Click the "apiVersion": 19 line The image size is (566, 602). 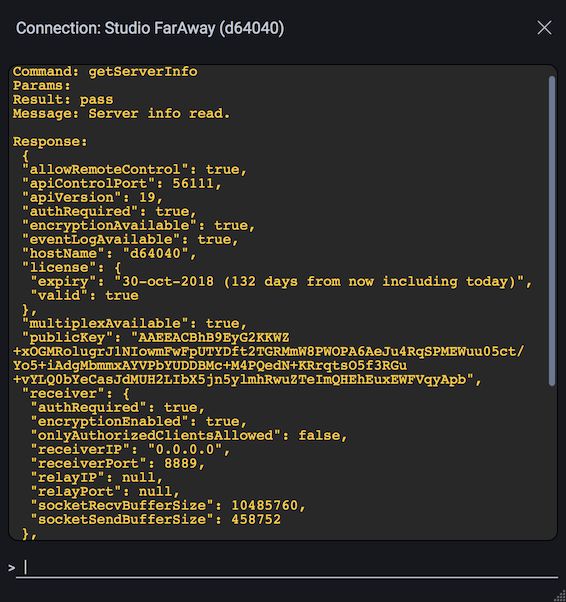pyautogui.click(x=93, y=198)
